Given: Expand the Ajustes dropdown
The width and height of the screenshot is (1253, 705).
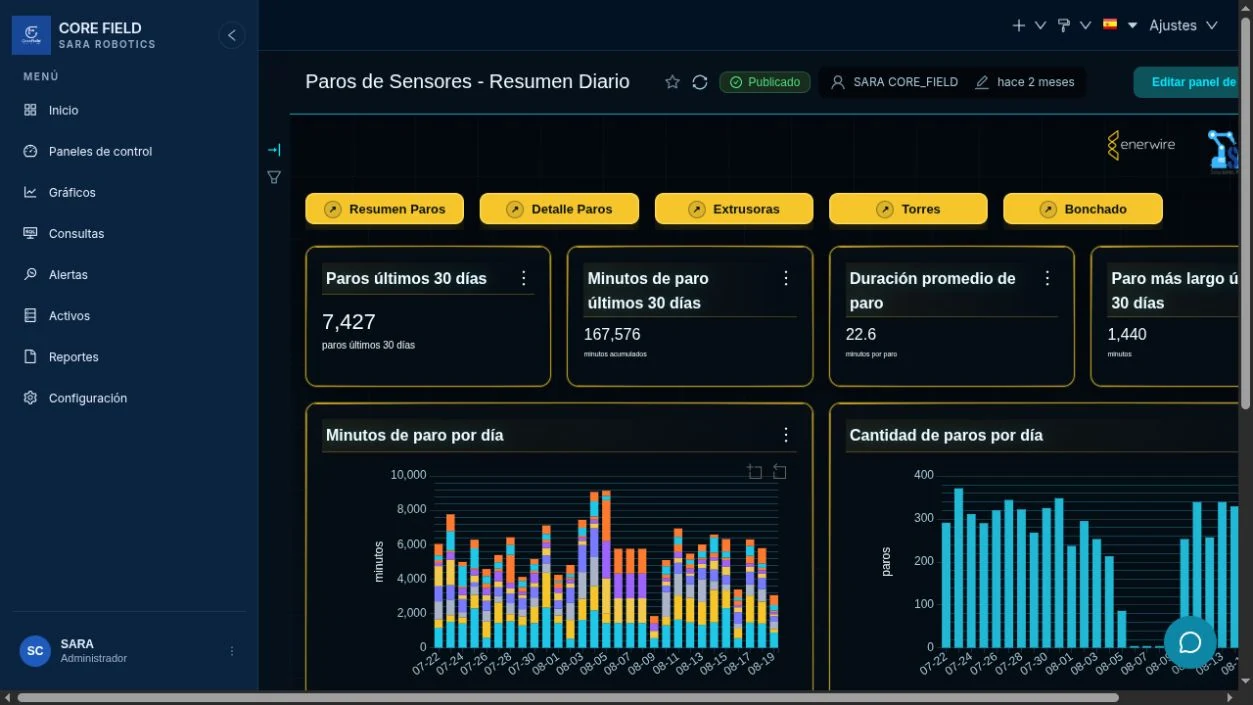Looking at the screenshot, I should click(x=1183, y=25).
